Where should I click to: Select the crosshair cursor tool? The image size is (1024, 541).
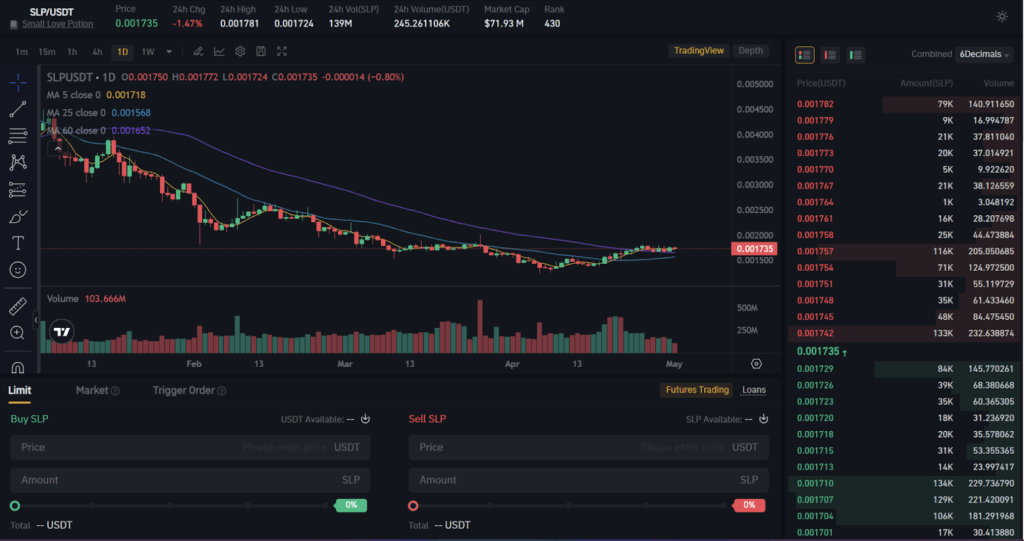pyautogui.click(x=18, y=82)
